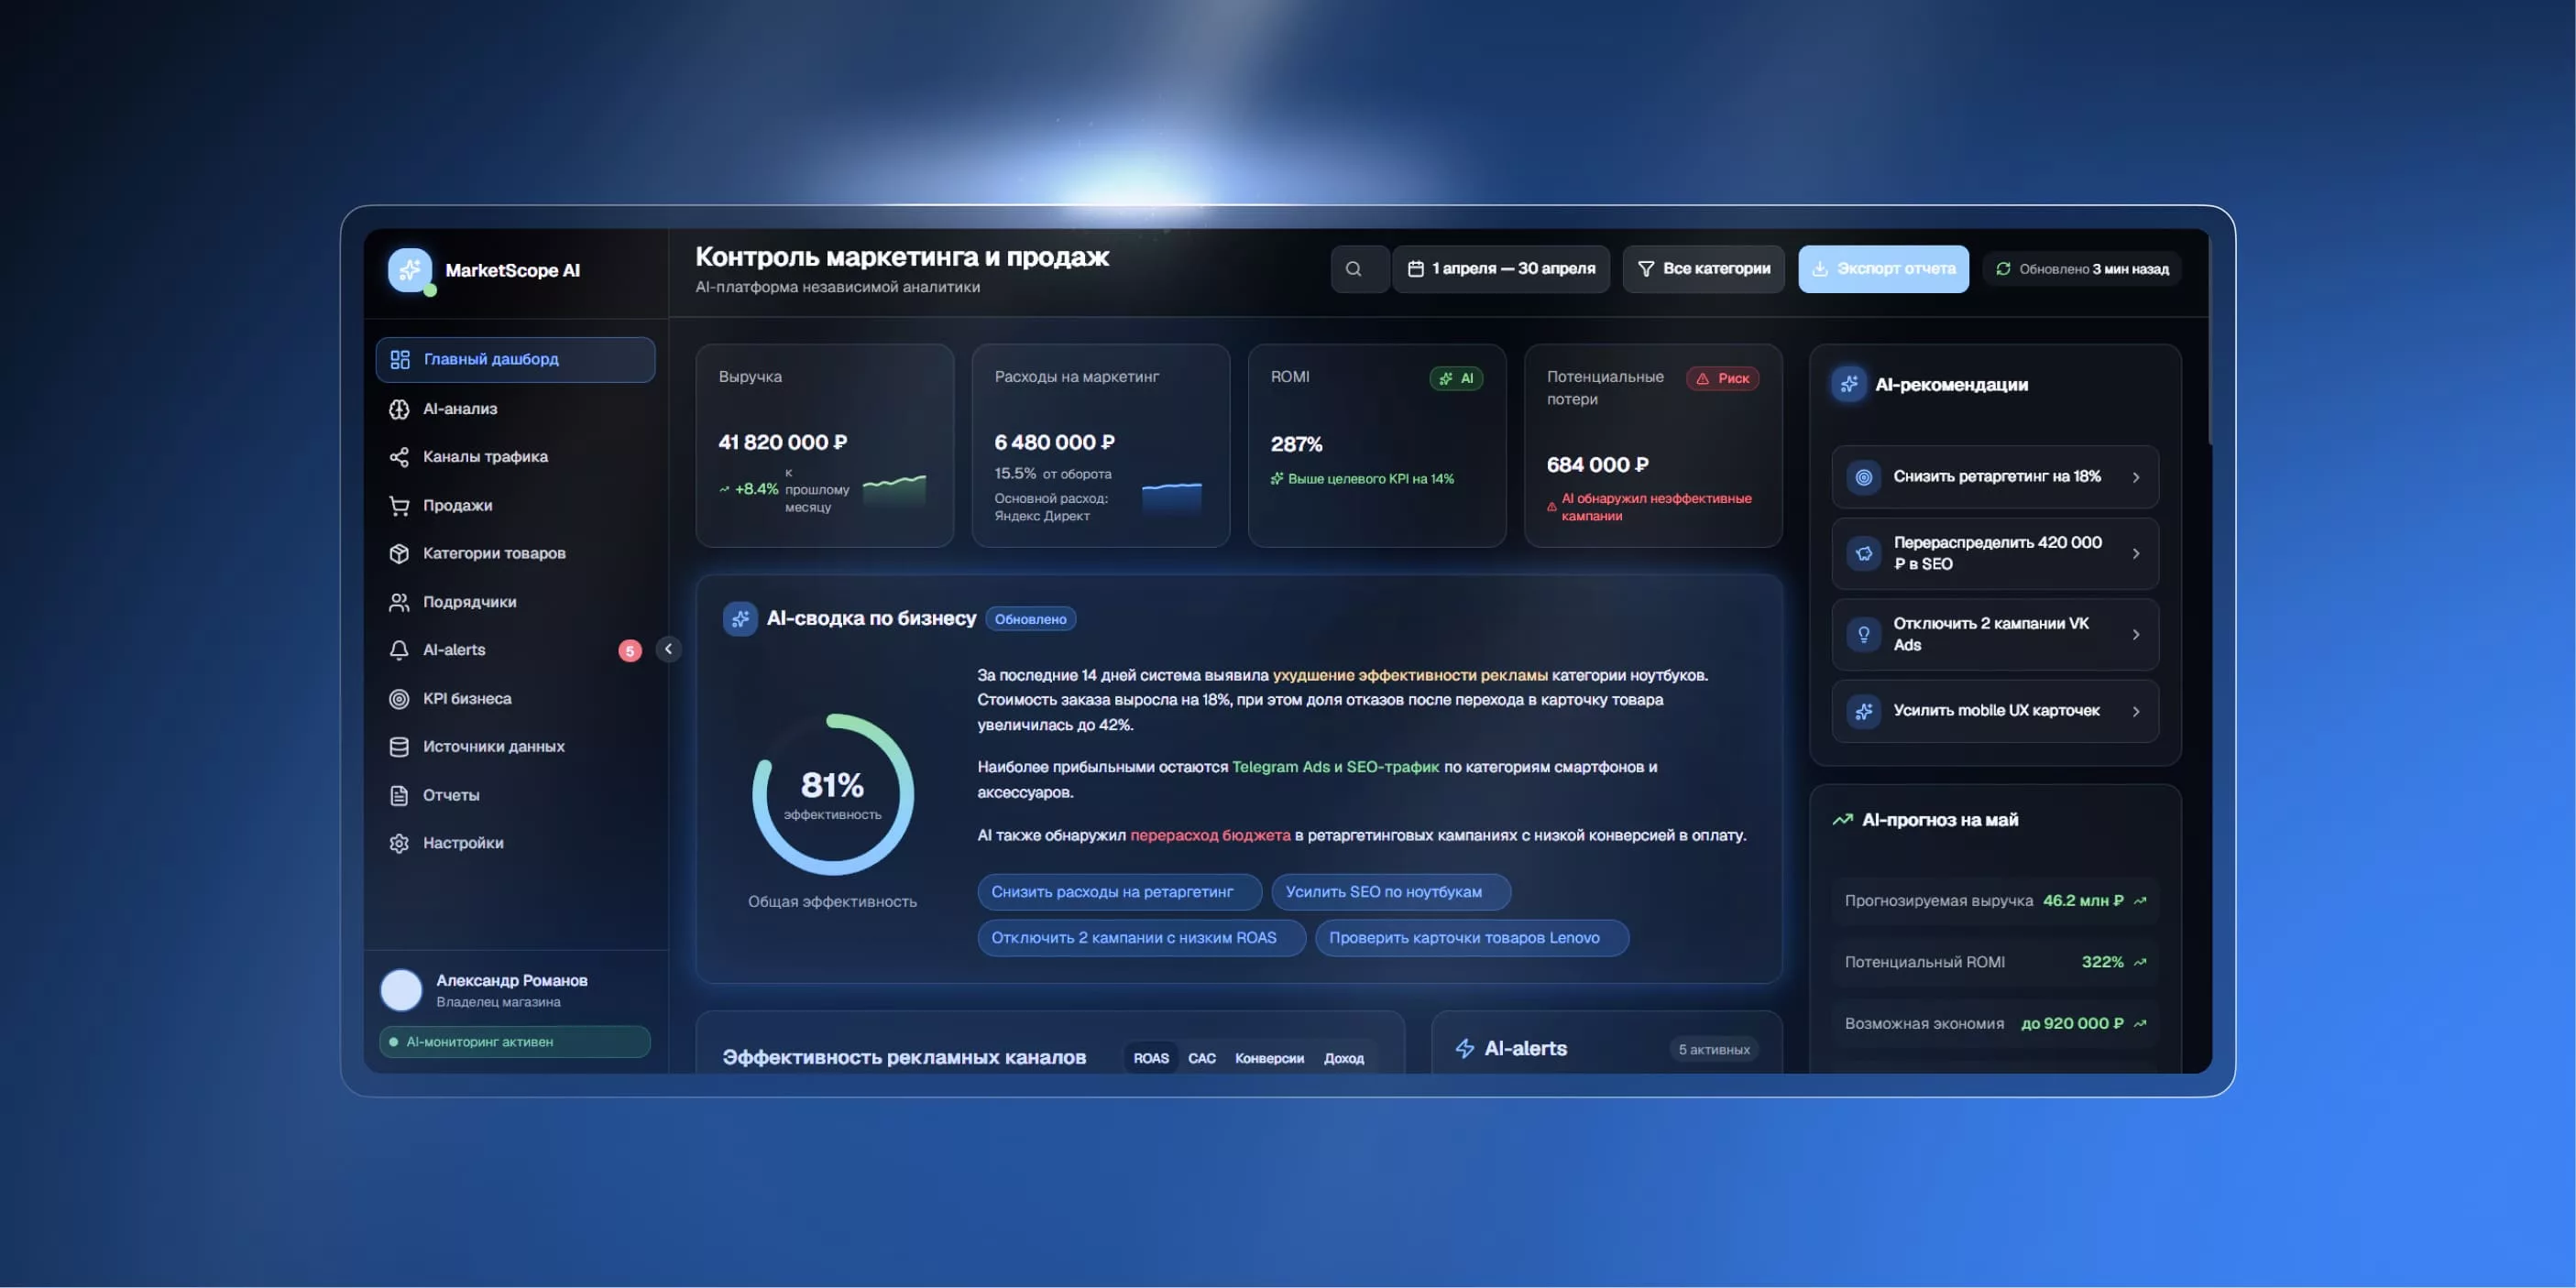
Task: Open AI-анализ in the sidebar
Action: pos(515,409)
